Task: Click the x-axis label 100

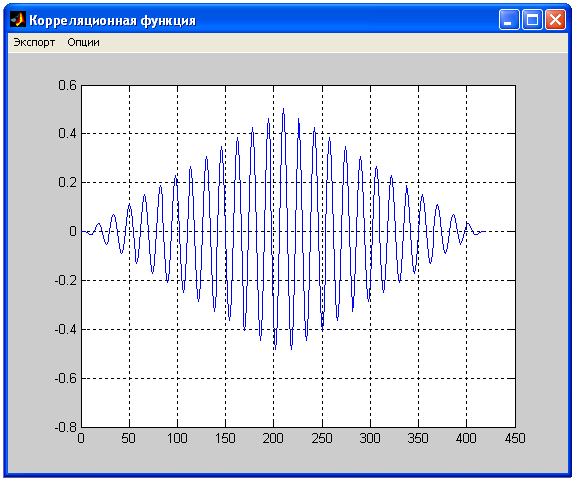Action: pos(177,438)
